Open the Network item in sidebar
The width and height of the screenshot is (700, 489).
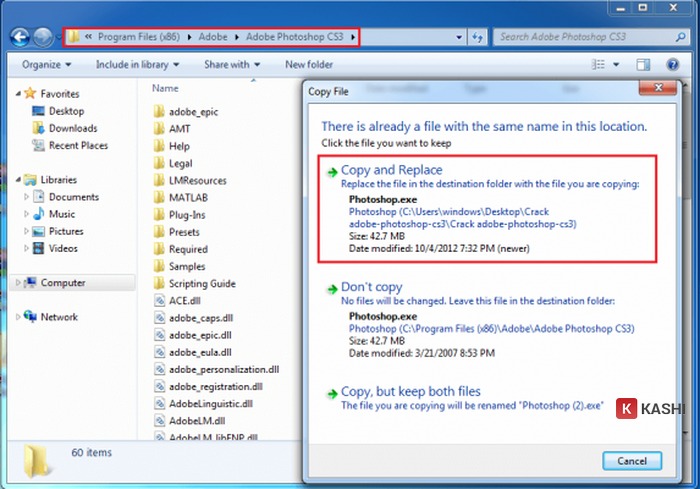(x=59, y=317)
